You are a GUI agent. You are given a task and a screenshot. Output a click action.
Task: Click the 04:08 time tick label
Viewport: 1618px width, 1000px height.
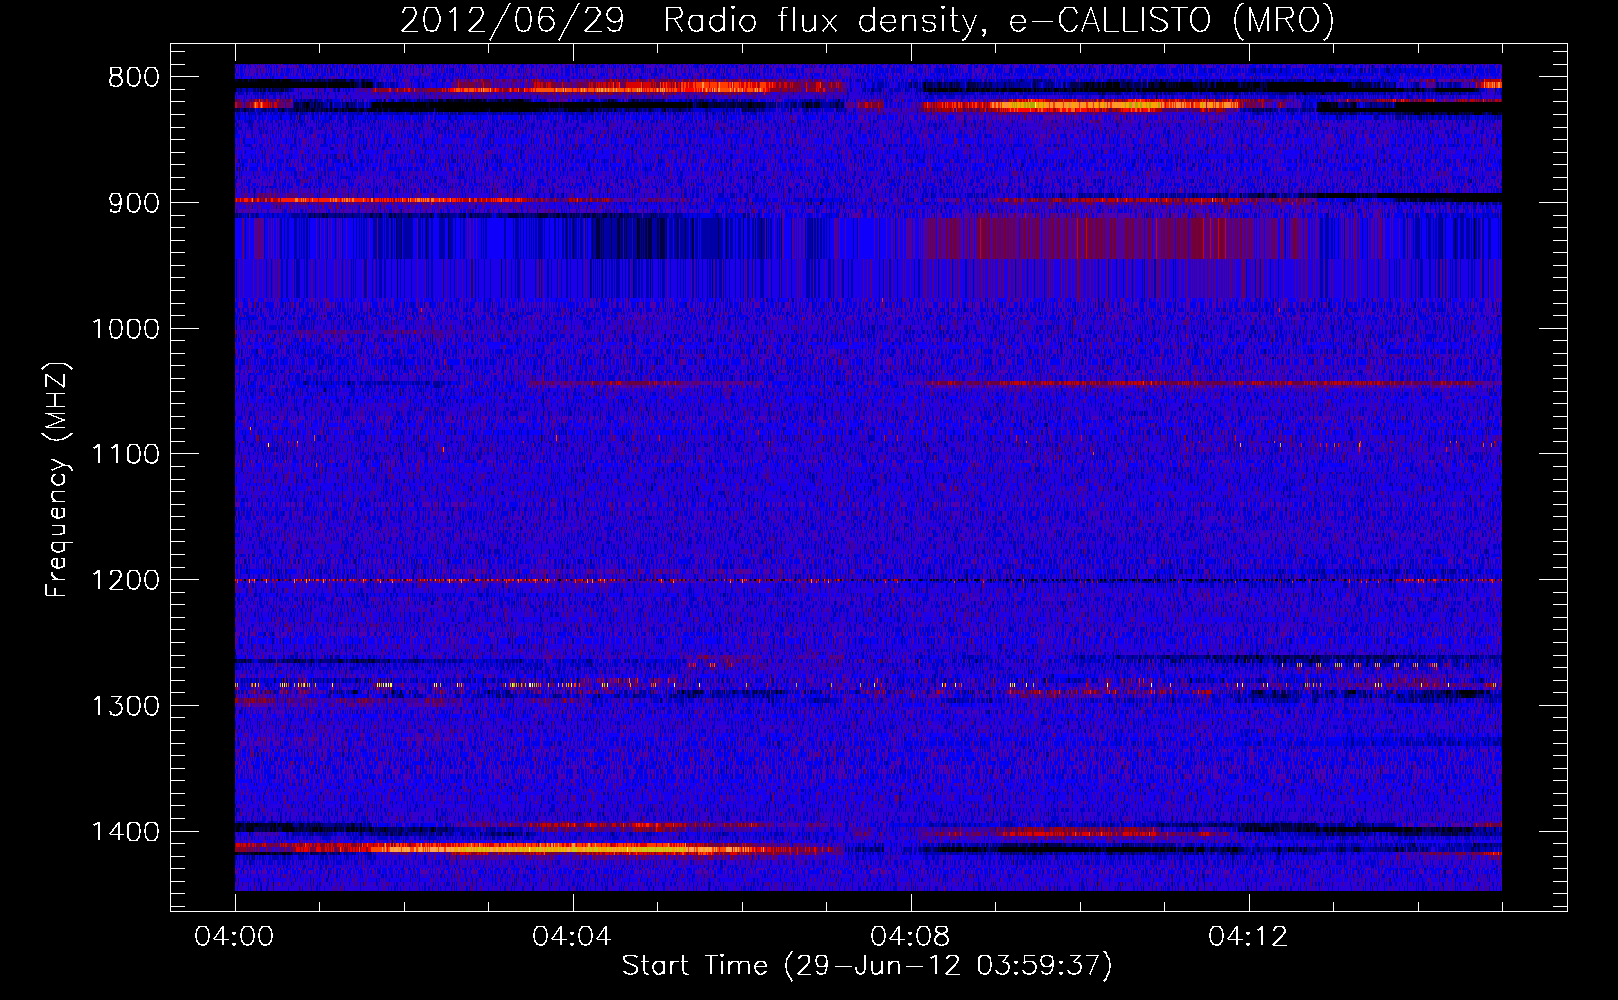pyautogui.click(x=910, y=937)
